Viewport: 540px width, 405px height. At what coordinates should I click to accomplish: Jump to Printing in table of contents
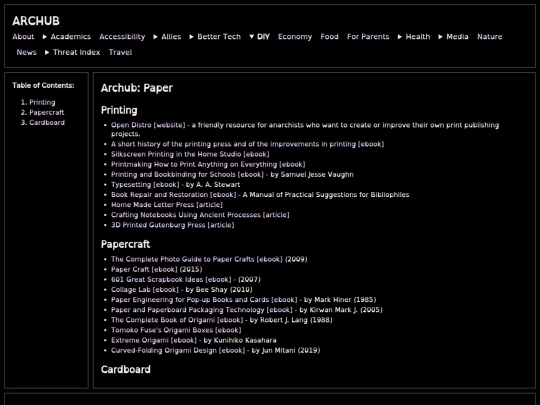pyautogui.click(x=42, y=102)
